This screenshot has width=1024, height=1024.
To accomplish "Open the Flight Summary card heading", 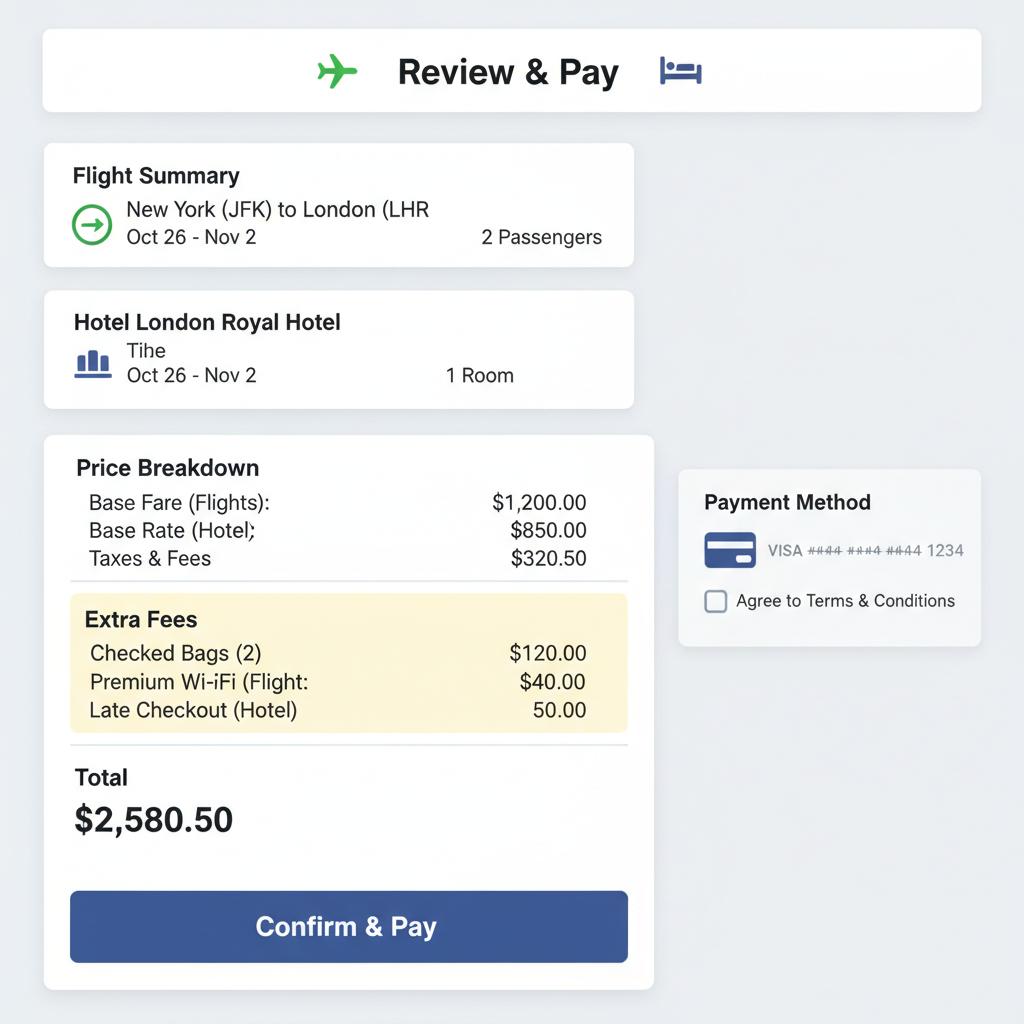I will (156, 176).
